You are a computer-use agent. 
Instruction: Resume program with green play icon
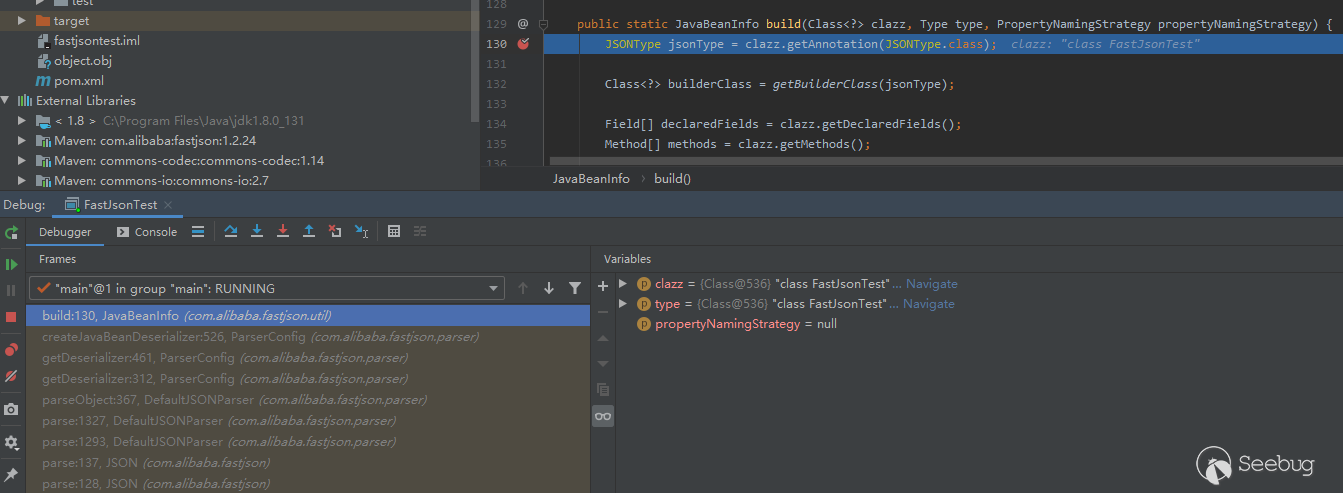pos(12,264)
